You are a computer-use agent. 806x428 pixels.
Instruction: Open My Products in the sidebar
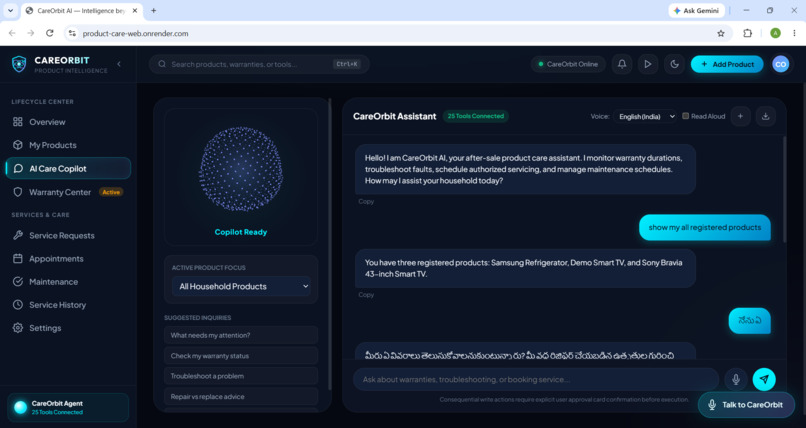[x=68, y=145]
